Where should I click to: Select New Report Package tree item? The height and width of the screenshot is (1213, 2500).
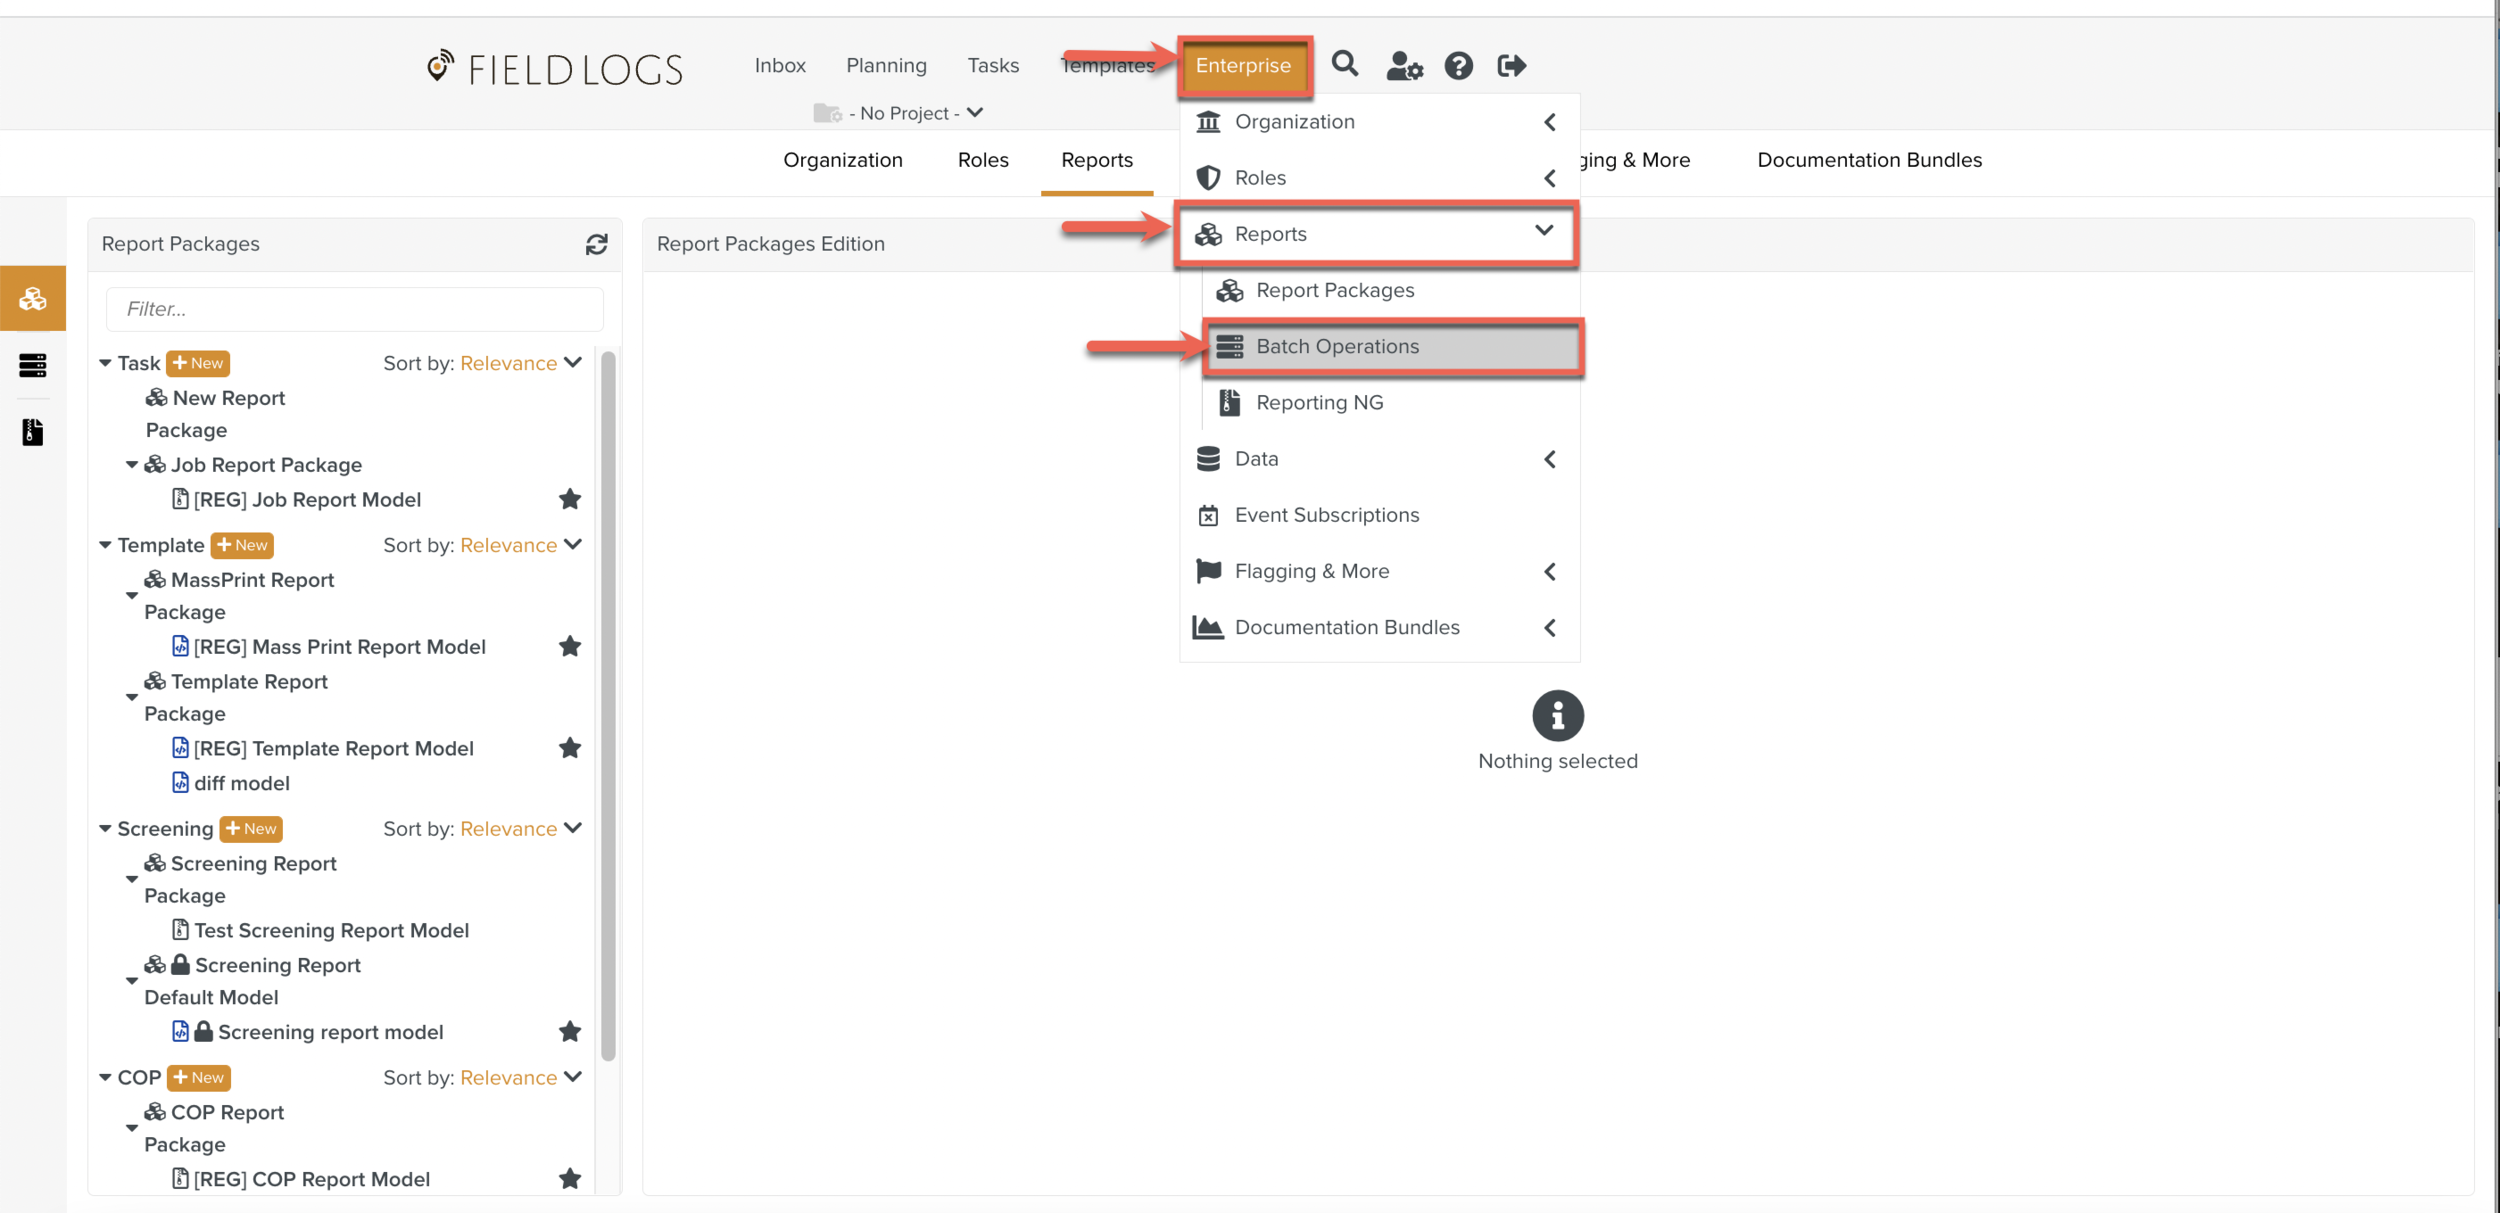[x=215, y=414]
